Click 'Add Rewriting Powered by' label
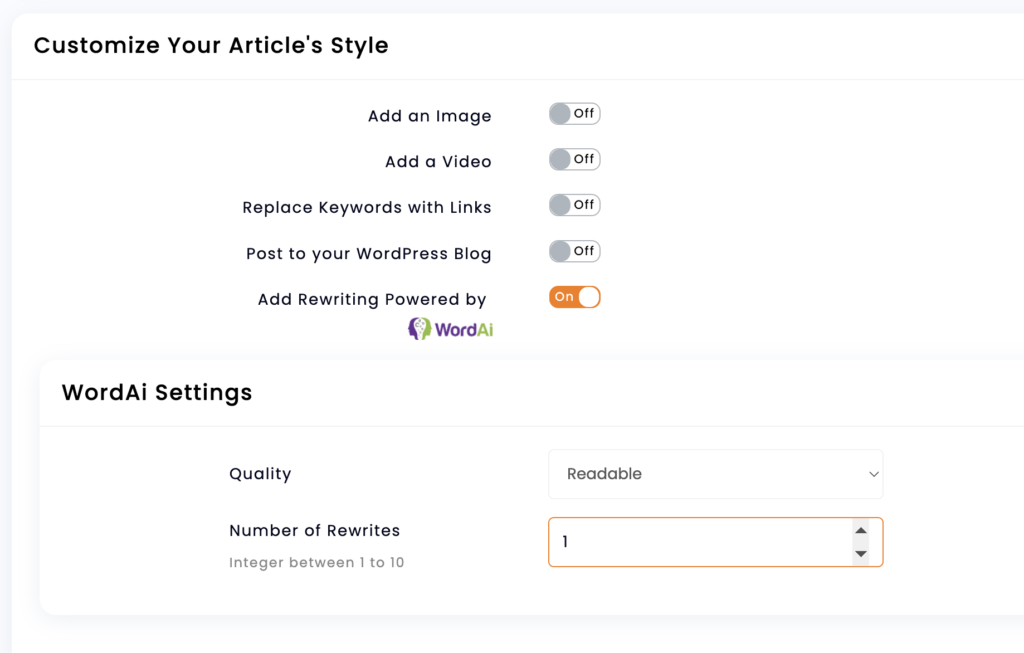The width and height of the screenshot is (1024, 653). click(372, 300)
